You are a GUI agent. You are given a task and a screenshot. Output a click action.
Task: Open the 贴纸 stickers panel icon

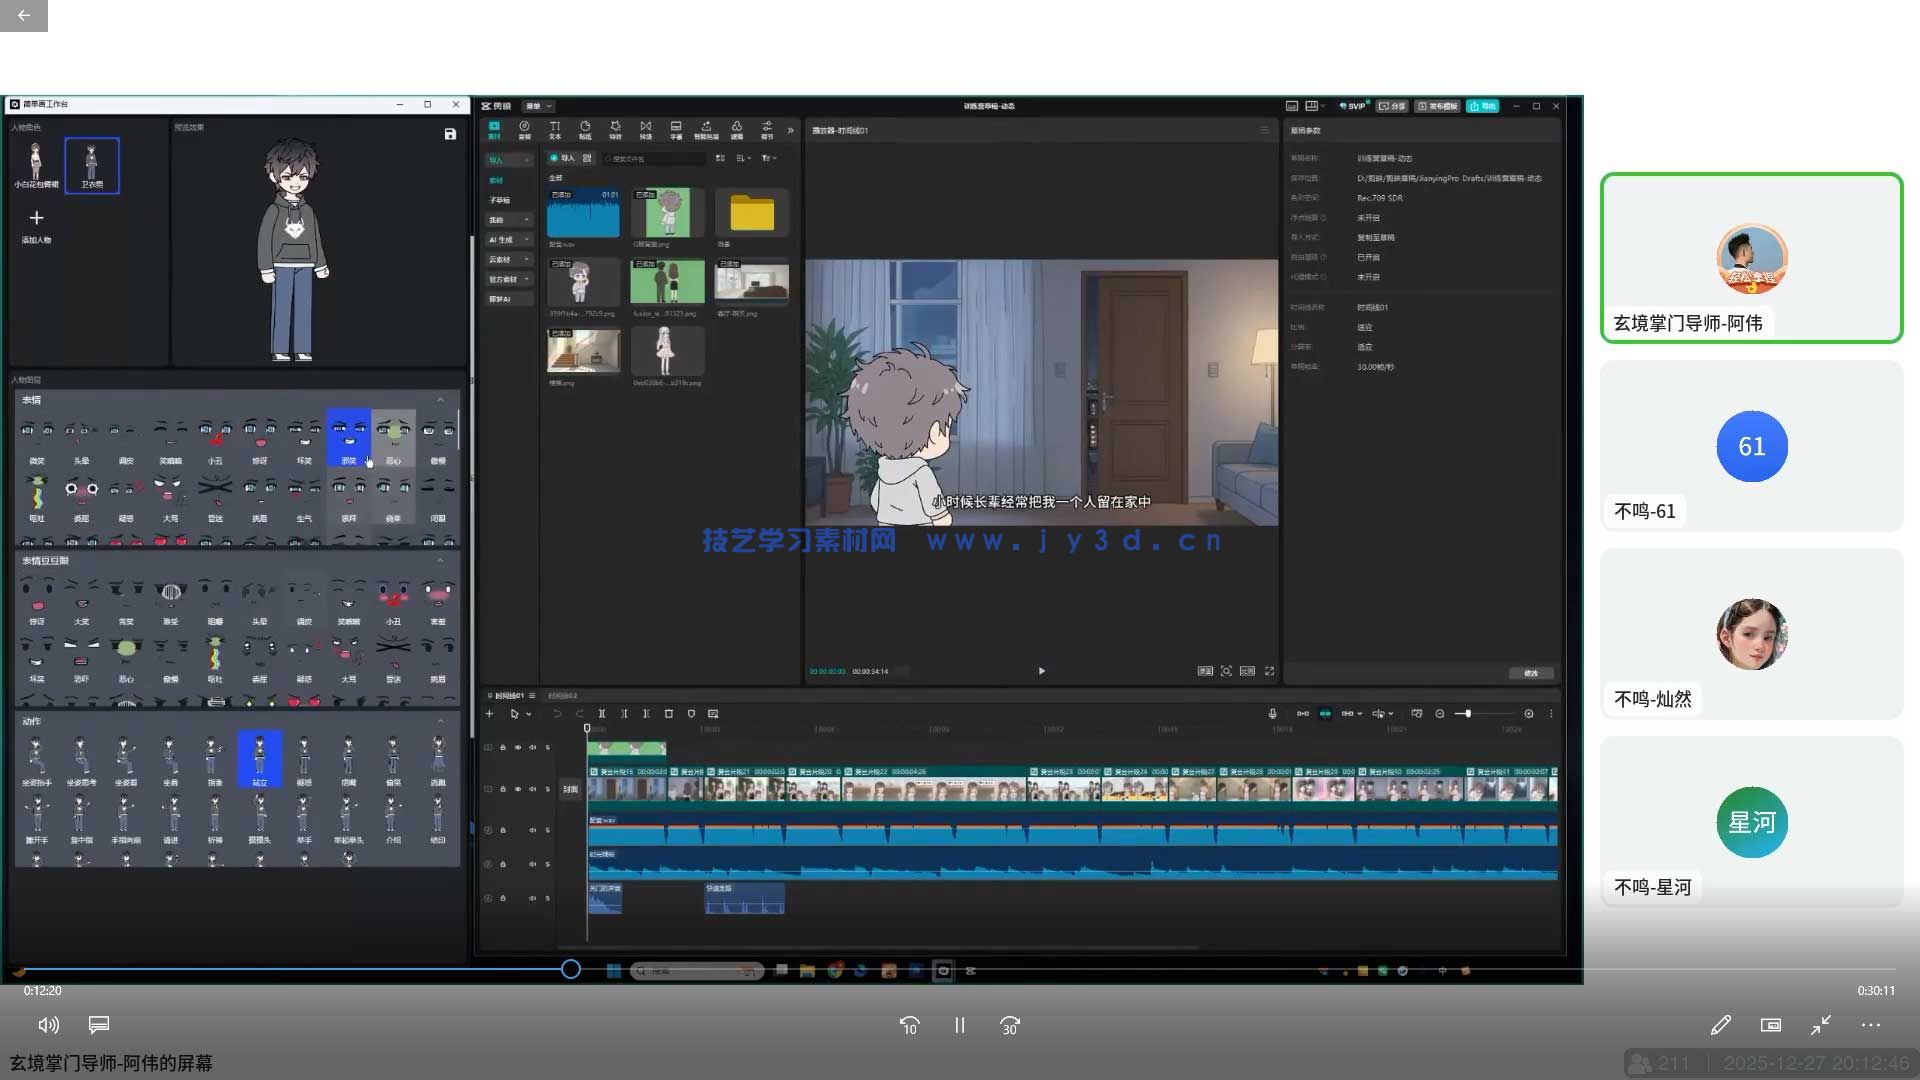tap(585, 130)
